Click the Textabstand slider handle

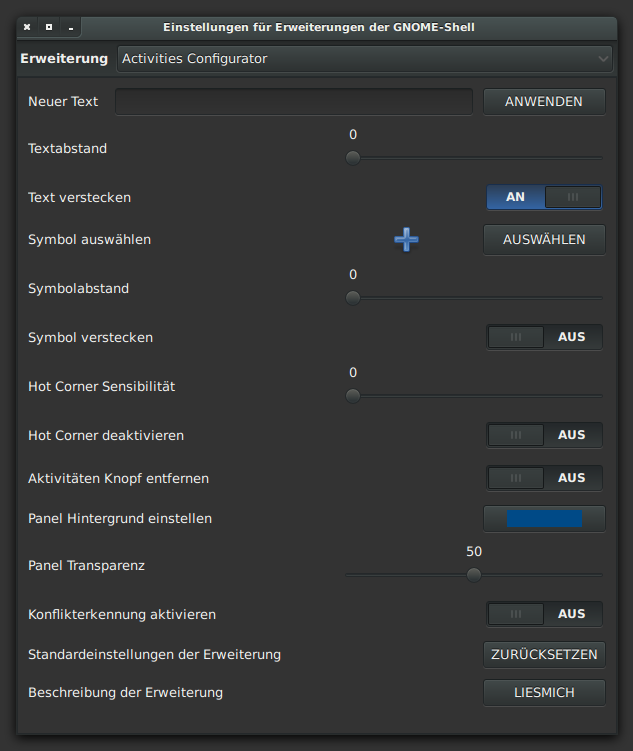coord(353,158)
